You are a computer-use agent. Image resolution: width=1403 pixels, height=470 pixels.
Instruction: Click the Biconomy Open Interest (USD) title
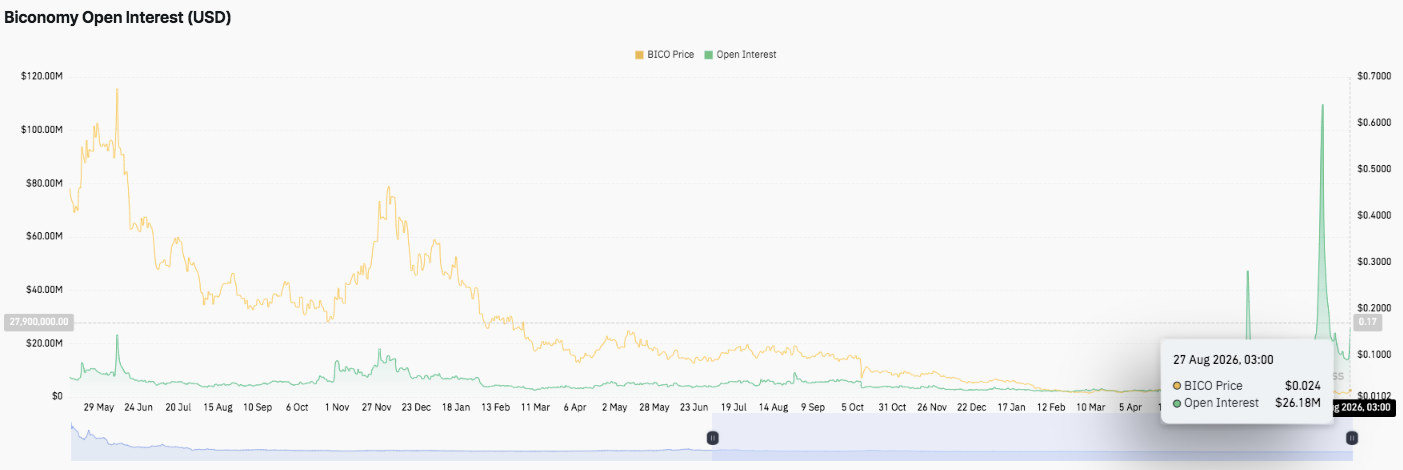point(118,18)
